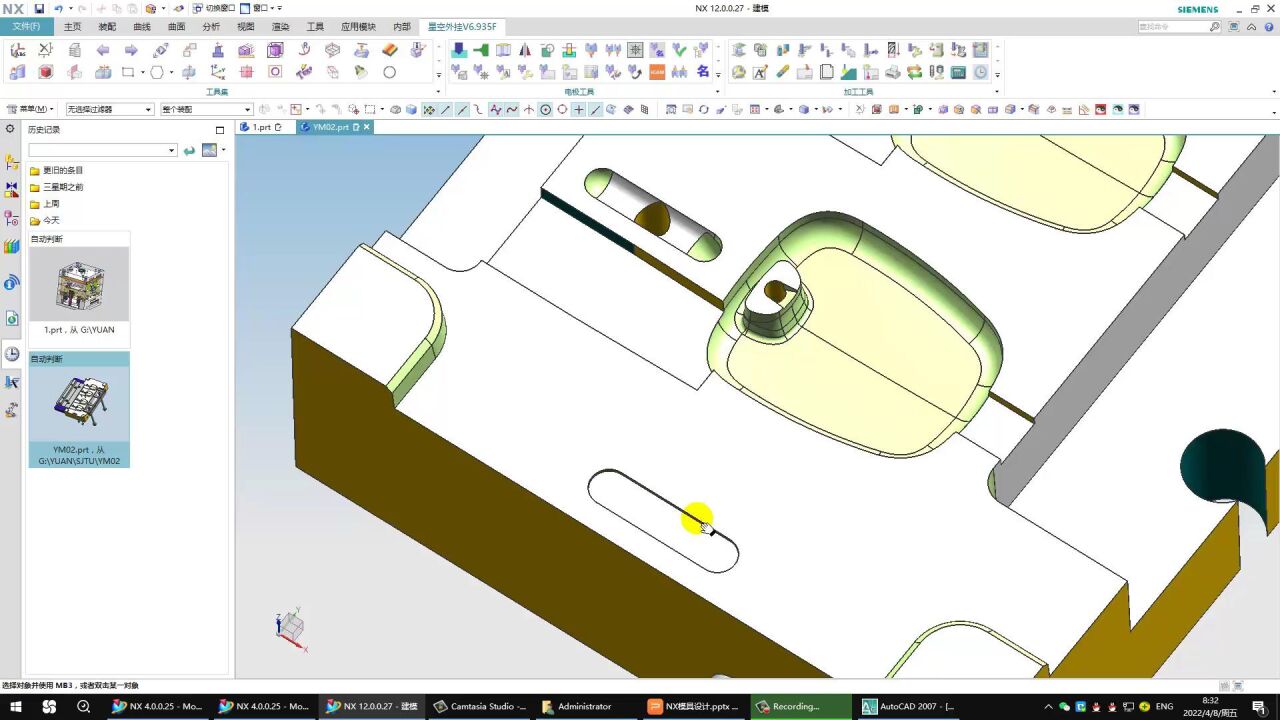Screen dimensions: 1280x720
Task: Click the red cube icon in the toolbox ribbon
Action: click(45, 72)
